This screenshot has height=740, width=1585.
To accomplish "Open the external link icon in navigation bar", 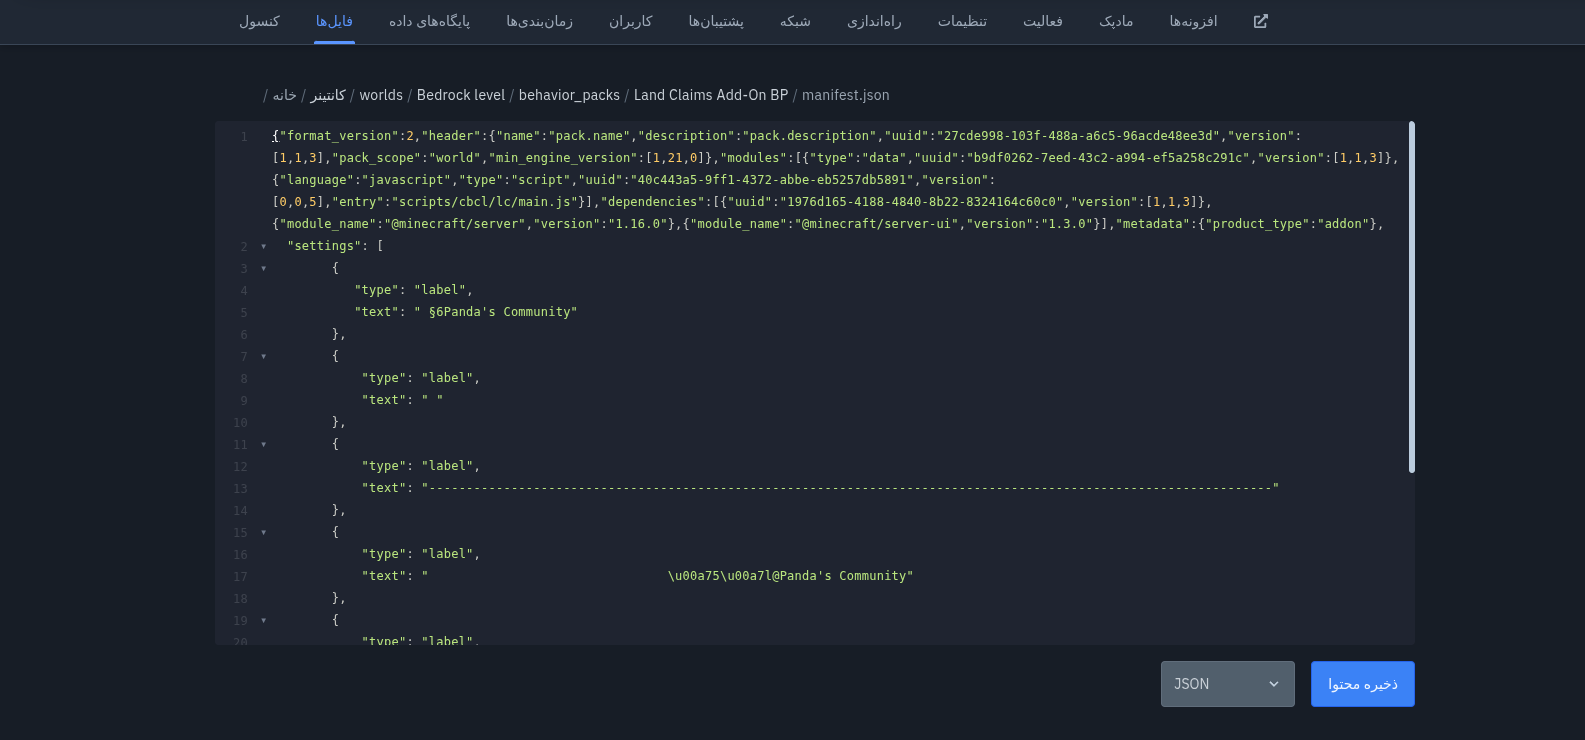I will click(x=1261, y=21).
